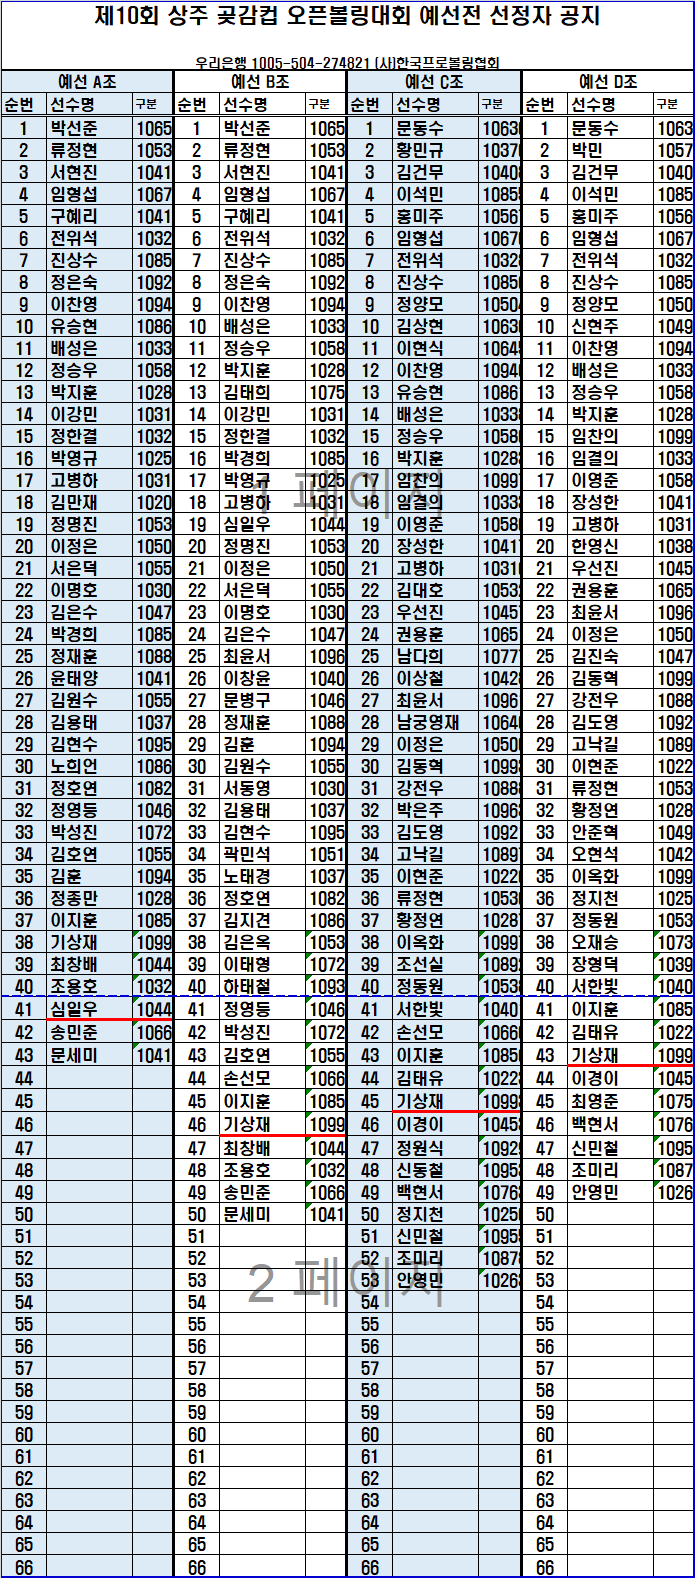Click empty name cell row 50 of D조

[610, 1214]
